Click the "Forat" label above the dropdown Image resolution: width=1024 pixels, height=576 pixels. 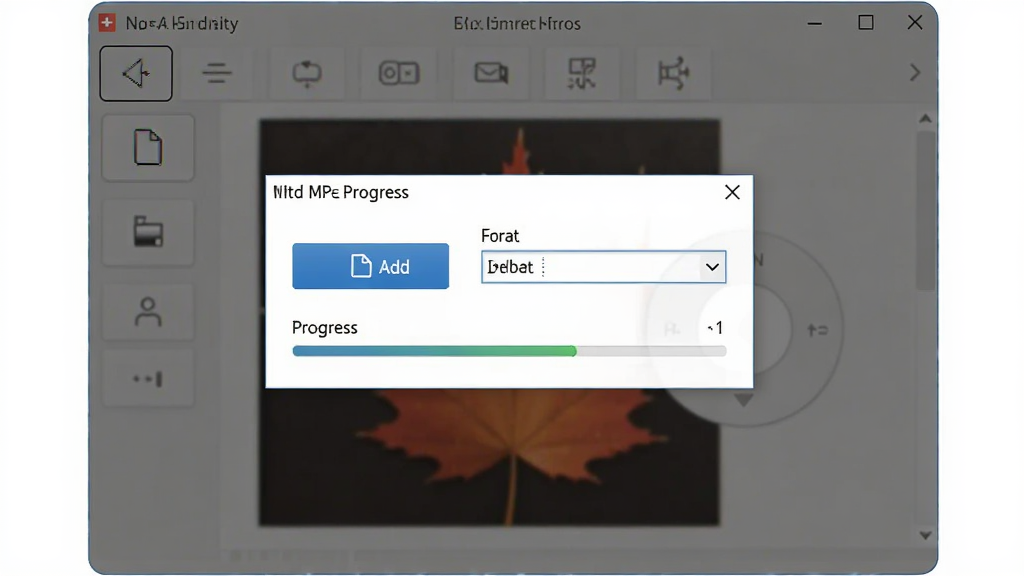coord(500,236)
